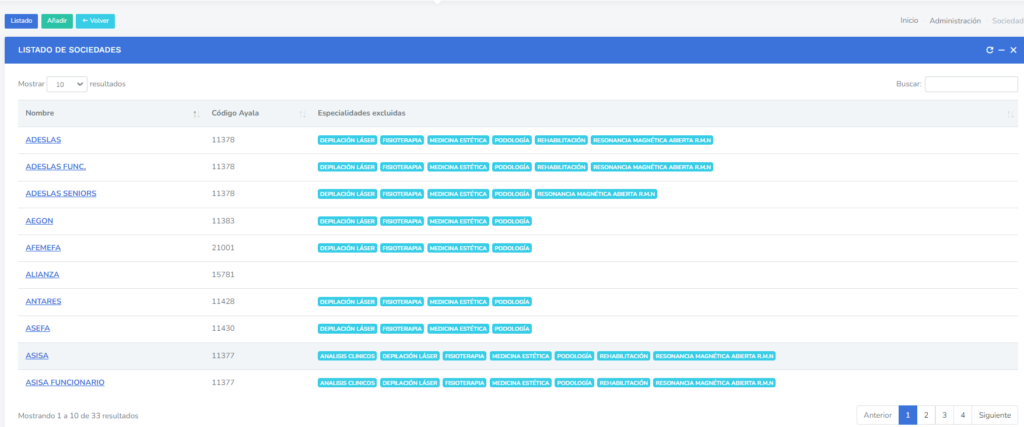The image size is (1024, 427).
Task: Open the ADESLAS society link
Action: click(43, 140)
